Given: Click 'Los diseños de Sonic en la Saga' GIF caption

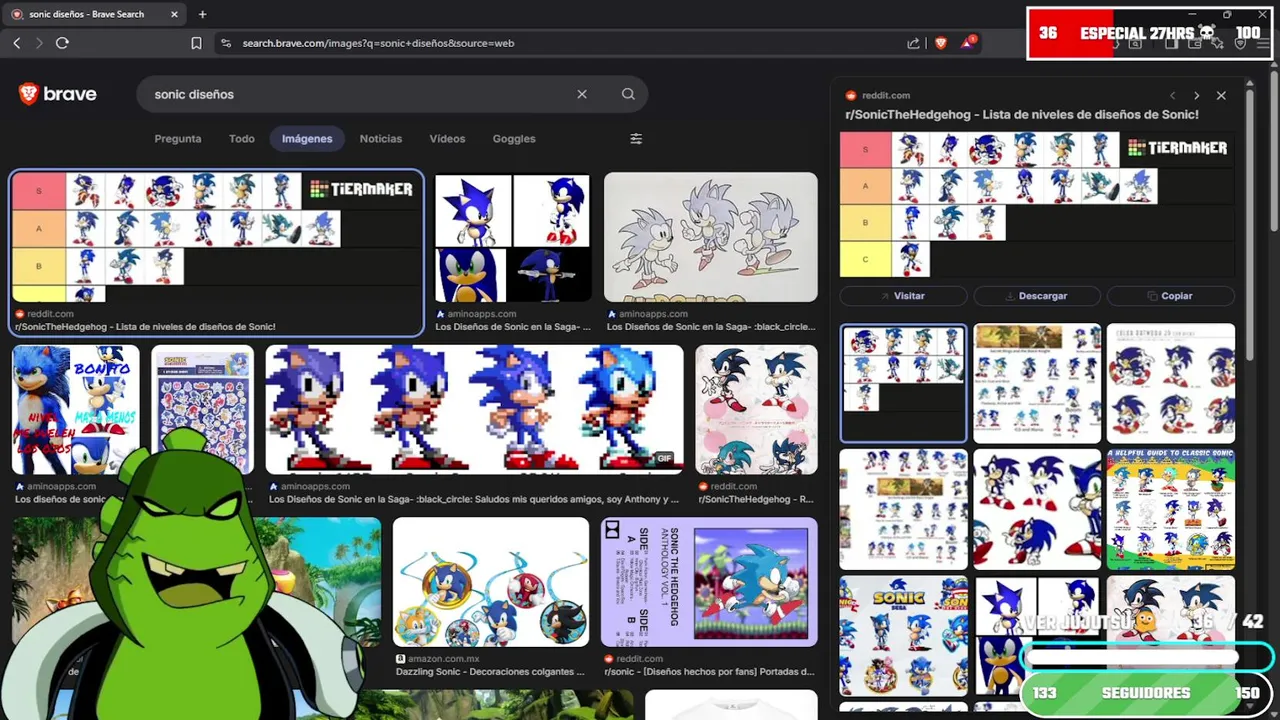Looking at the screenshot, I should click(x=474, y=499).
